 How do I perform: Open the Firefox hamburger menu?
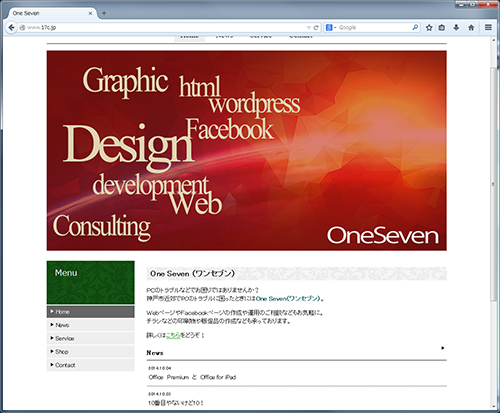(x=488, y=27)
